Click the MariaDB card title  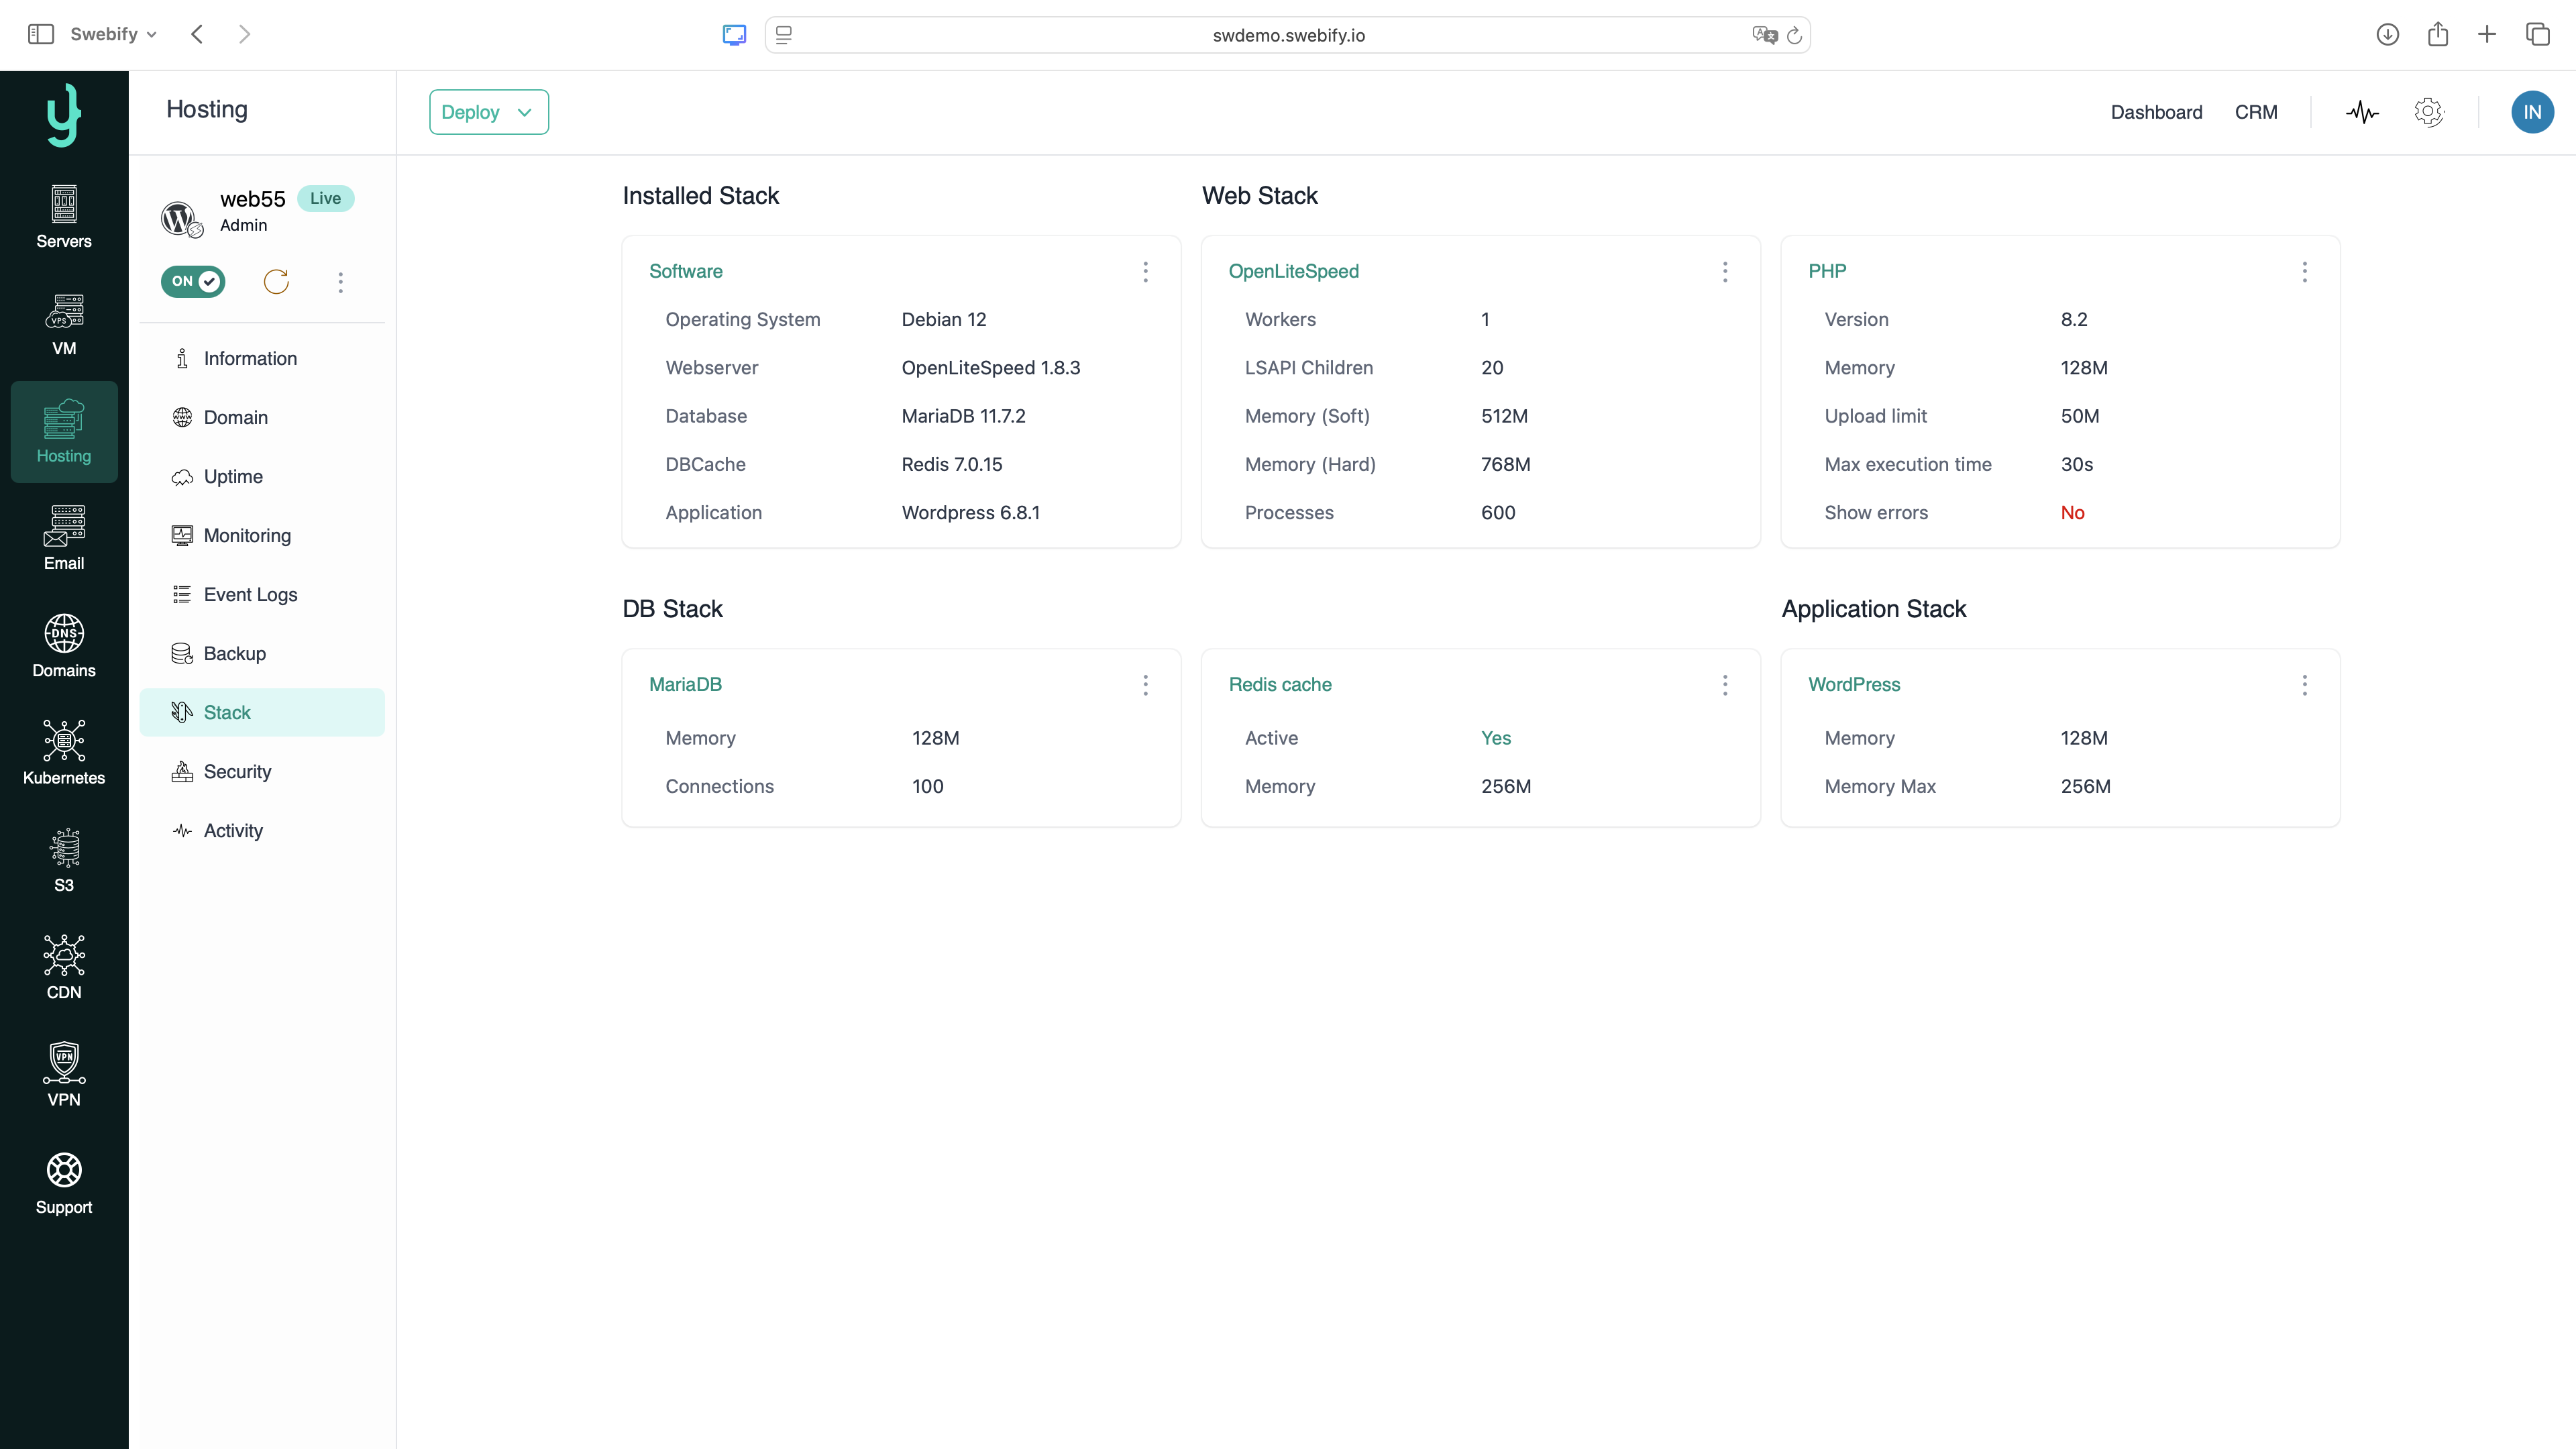click(x=685, y=684)
